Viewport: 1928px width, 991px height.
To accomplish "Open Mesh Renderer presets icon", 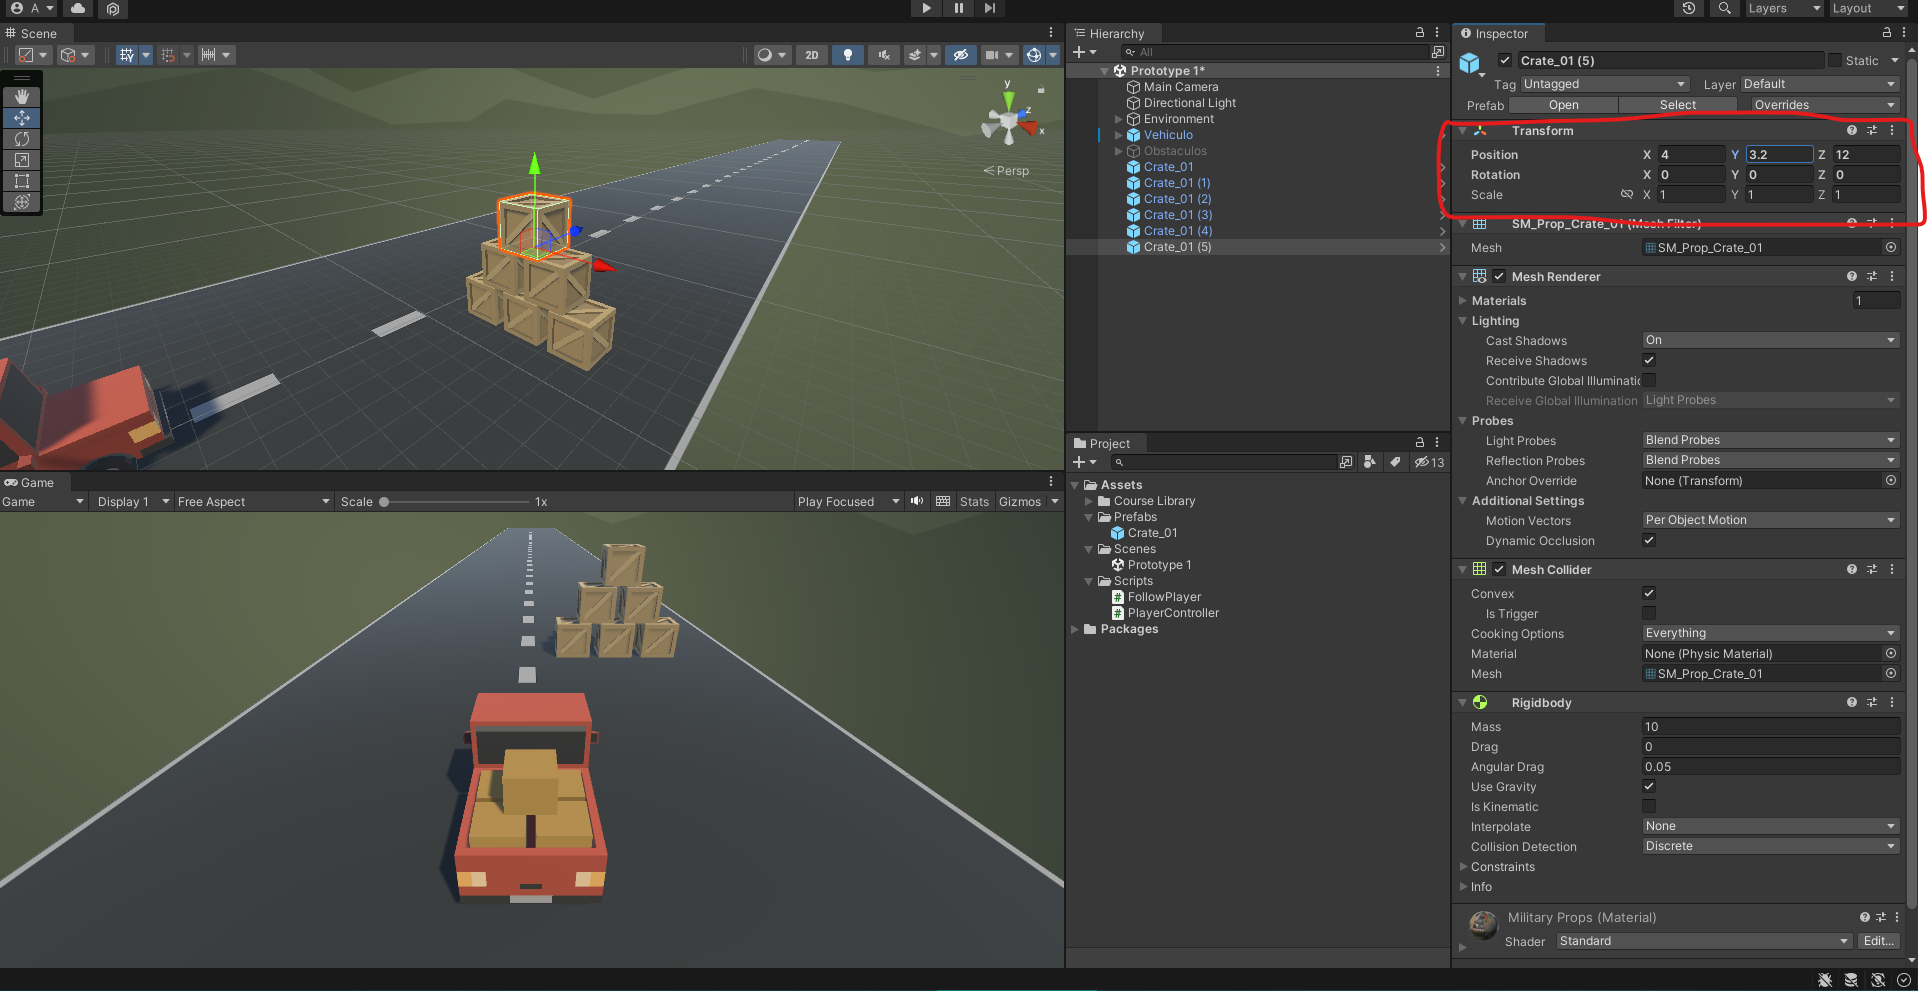I will click(x=1872, y=276).
